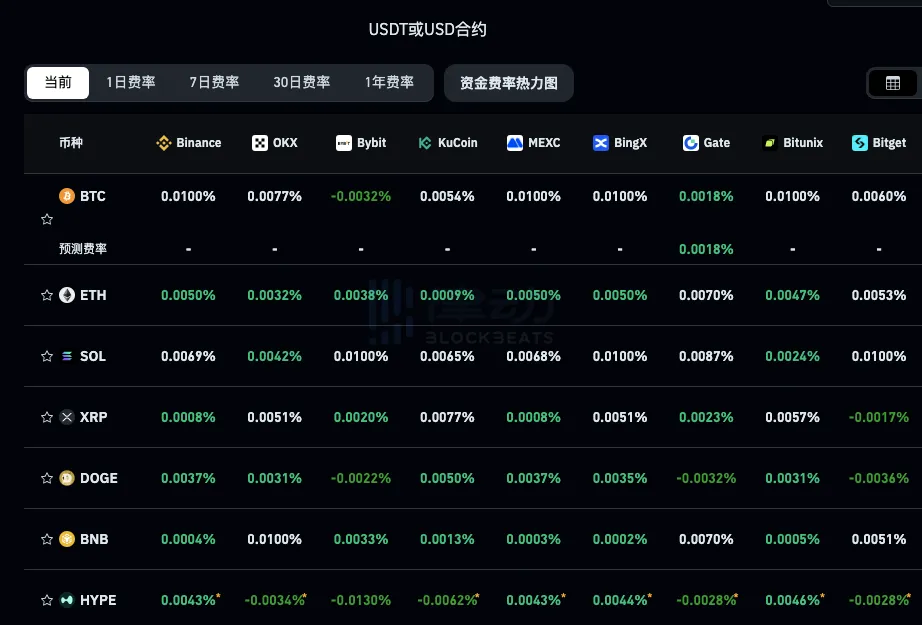This screenshot has height=625, width=922.
Task: Click DOGE Gate rate -0.0032%
Action: [706, 479]
